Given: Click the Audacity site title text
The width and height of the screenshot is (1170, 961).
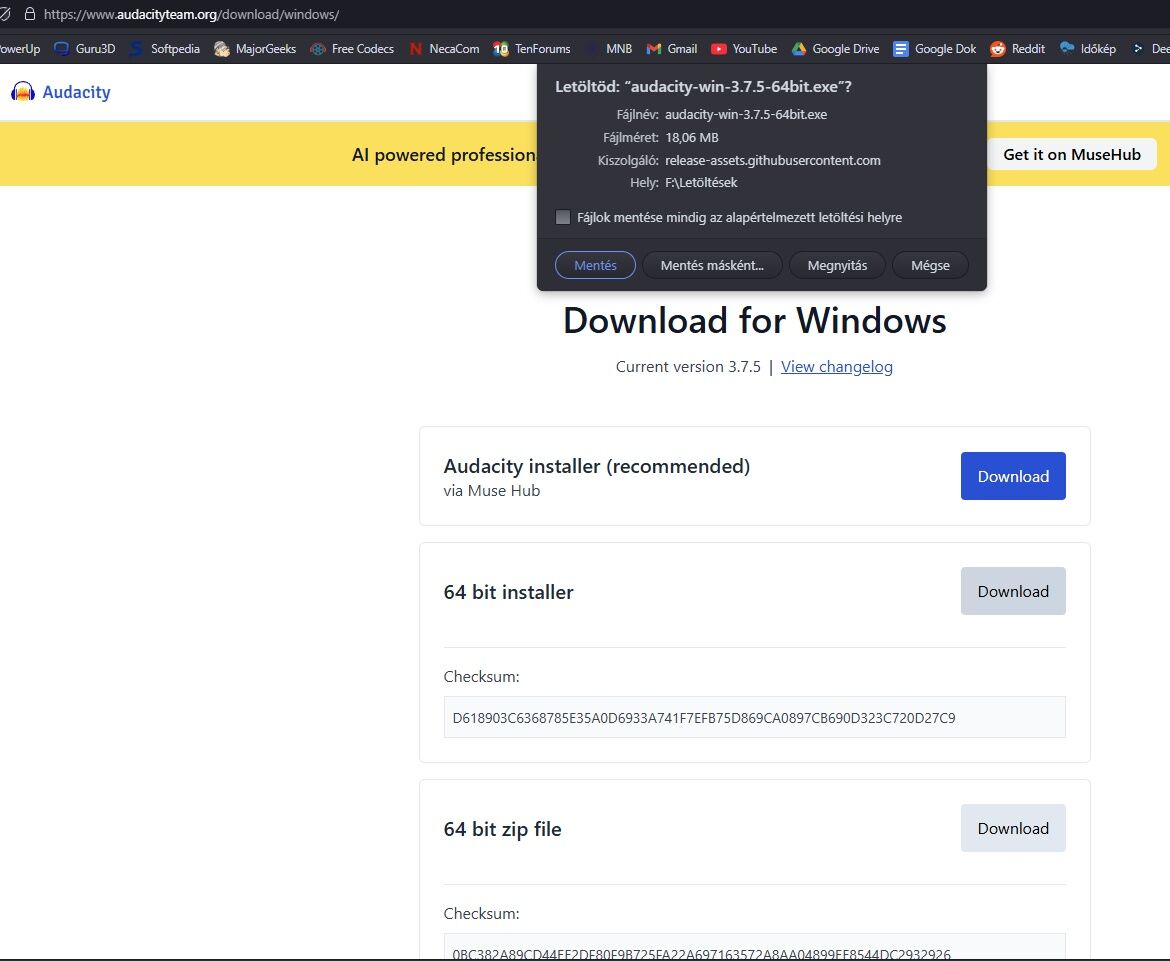Looking at the screenshot, I should 76,92.
